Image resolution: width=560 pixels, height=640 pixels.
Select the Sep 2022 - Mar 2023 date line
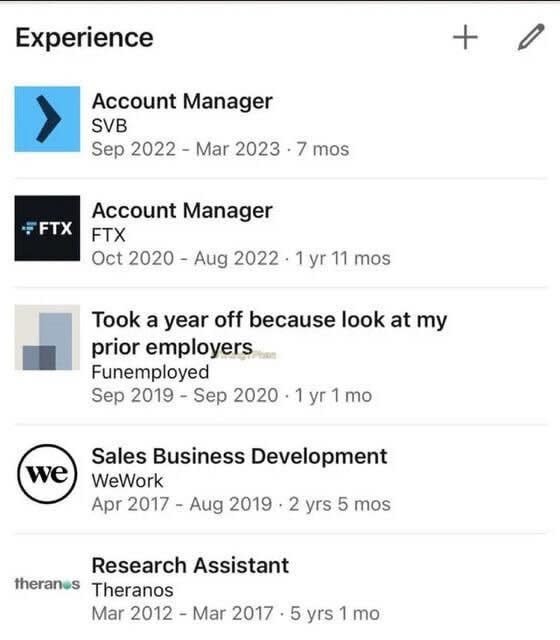220,149
